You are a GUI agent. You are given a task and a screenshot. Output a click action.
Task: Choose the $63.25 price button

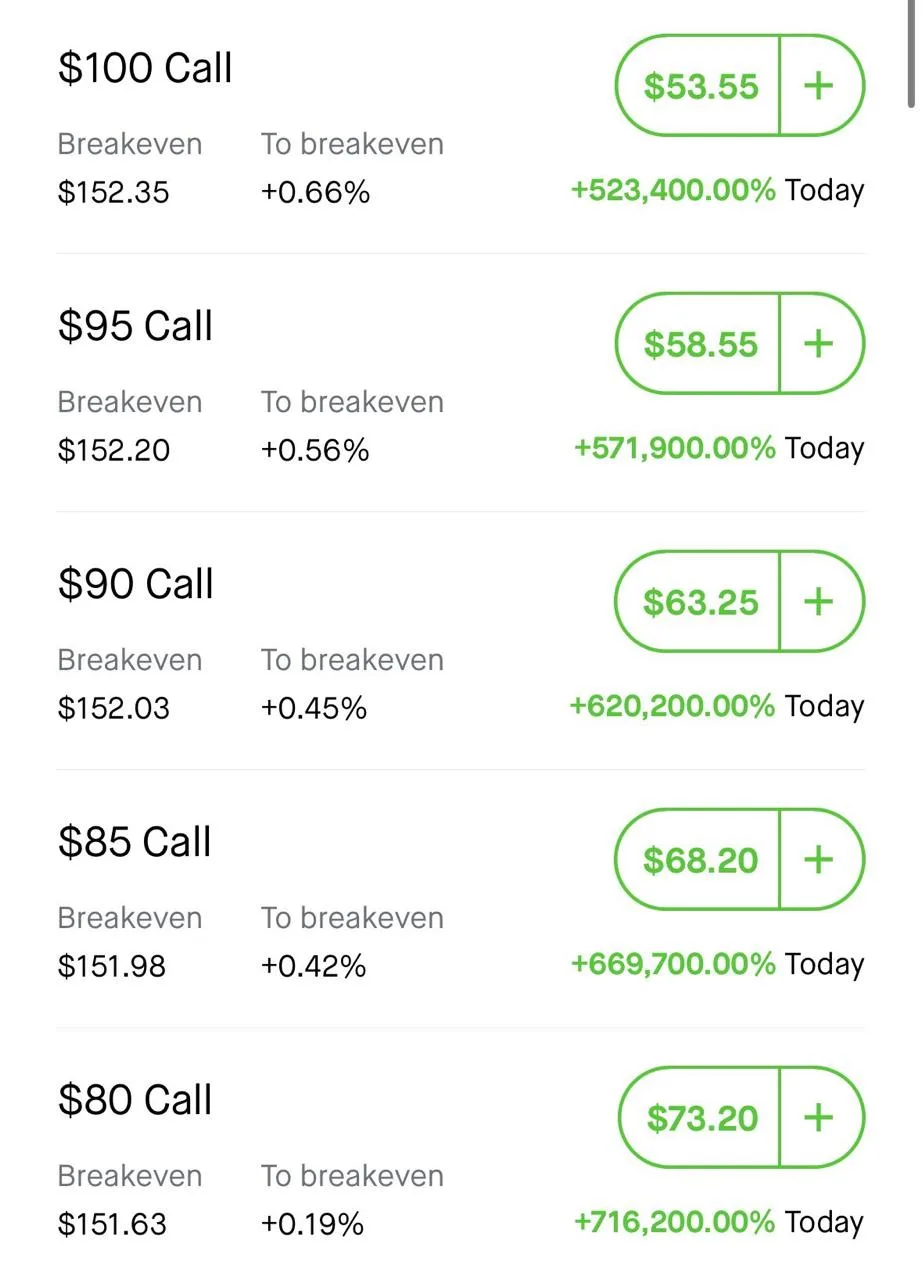click(699, 602)
